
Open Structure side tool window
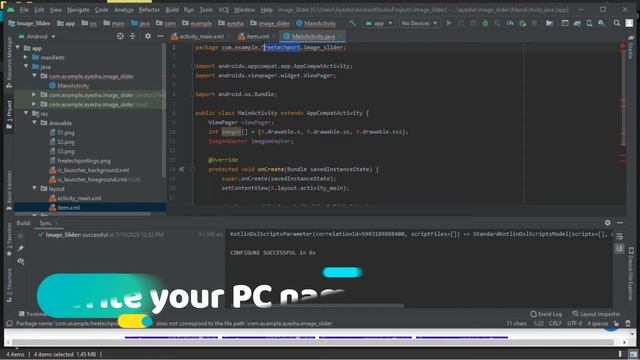[9, 286]
